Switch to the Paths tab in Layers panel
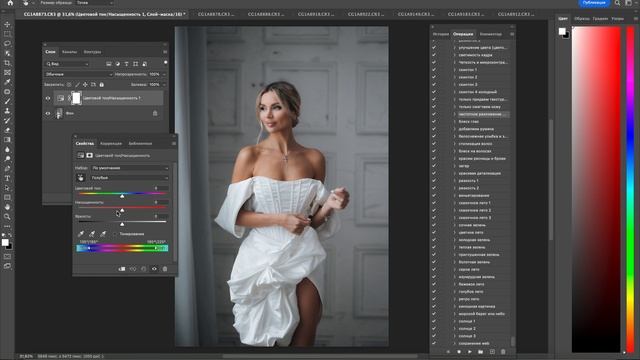The width and height of the screenshot is (640, 360). point(92,52)
